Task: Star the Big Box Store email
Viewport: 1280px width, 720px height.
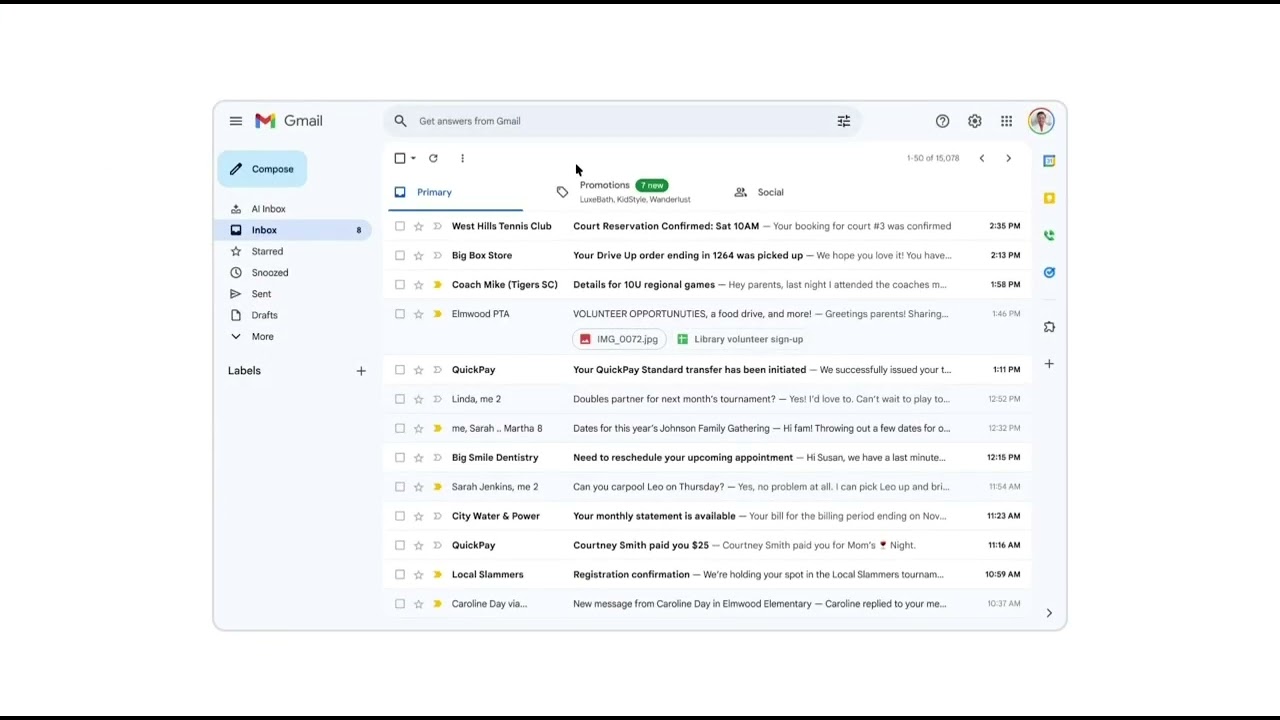Action: (x=419, y=255)
